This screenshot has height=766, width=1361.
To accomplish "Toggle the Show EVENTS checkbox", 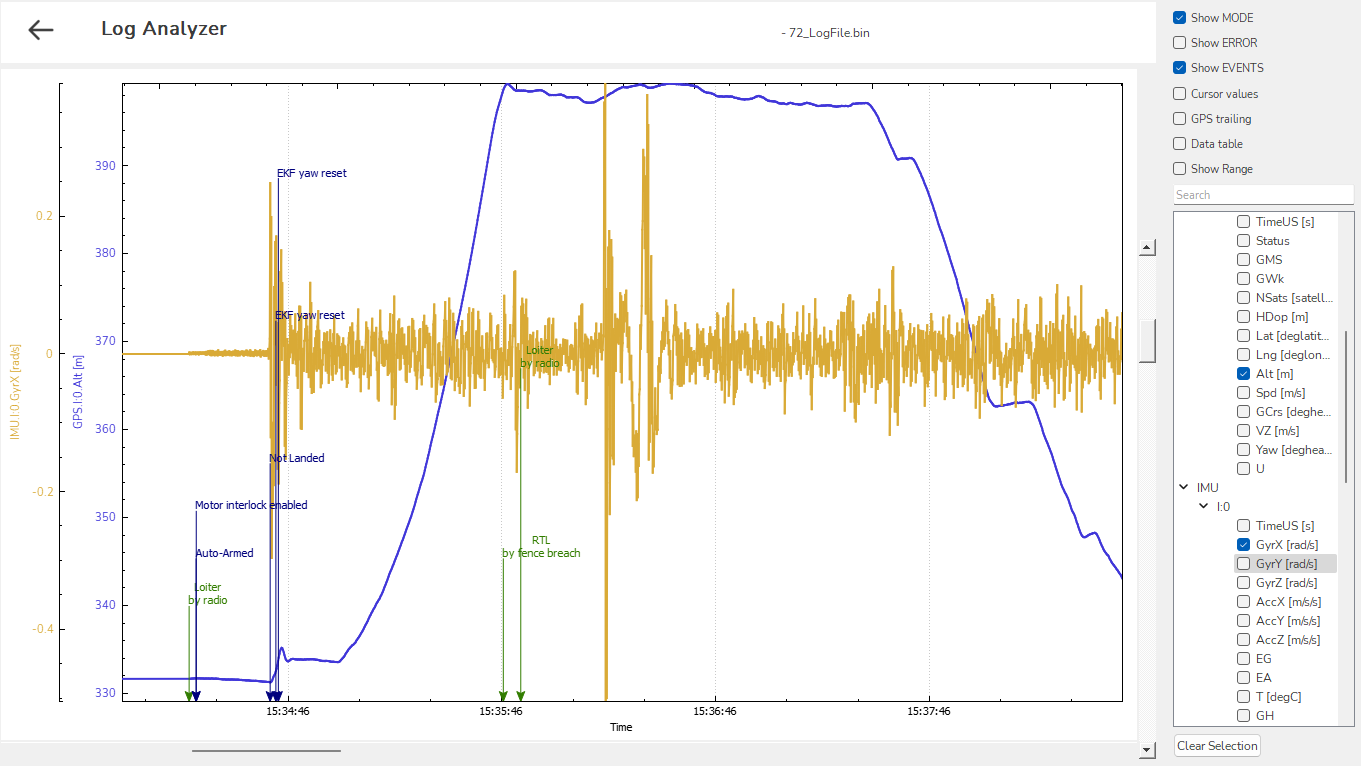I will [x=1180, y=68].
